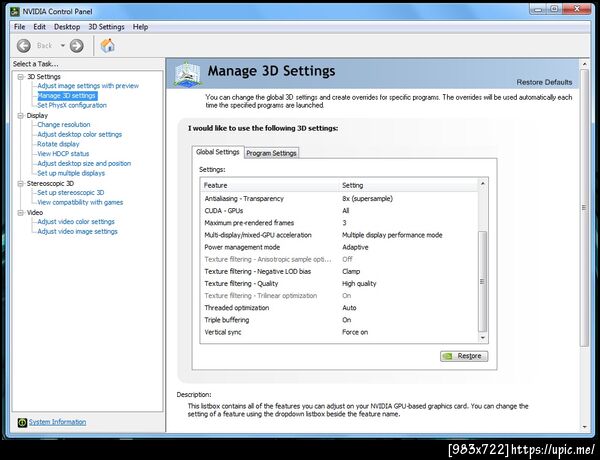
Task: Click the Forward arrow icon in toolbar
Action: 77,46
